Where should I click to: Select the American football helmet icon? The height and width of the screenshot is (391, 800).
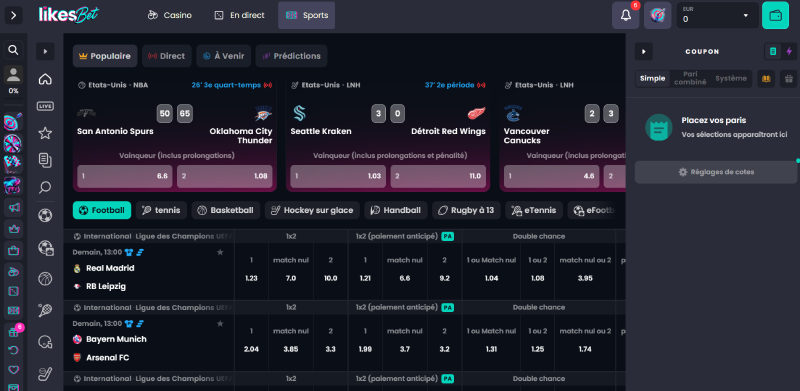click(x=45, y=342)
